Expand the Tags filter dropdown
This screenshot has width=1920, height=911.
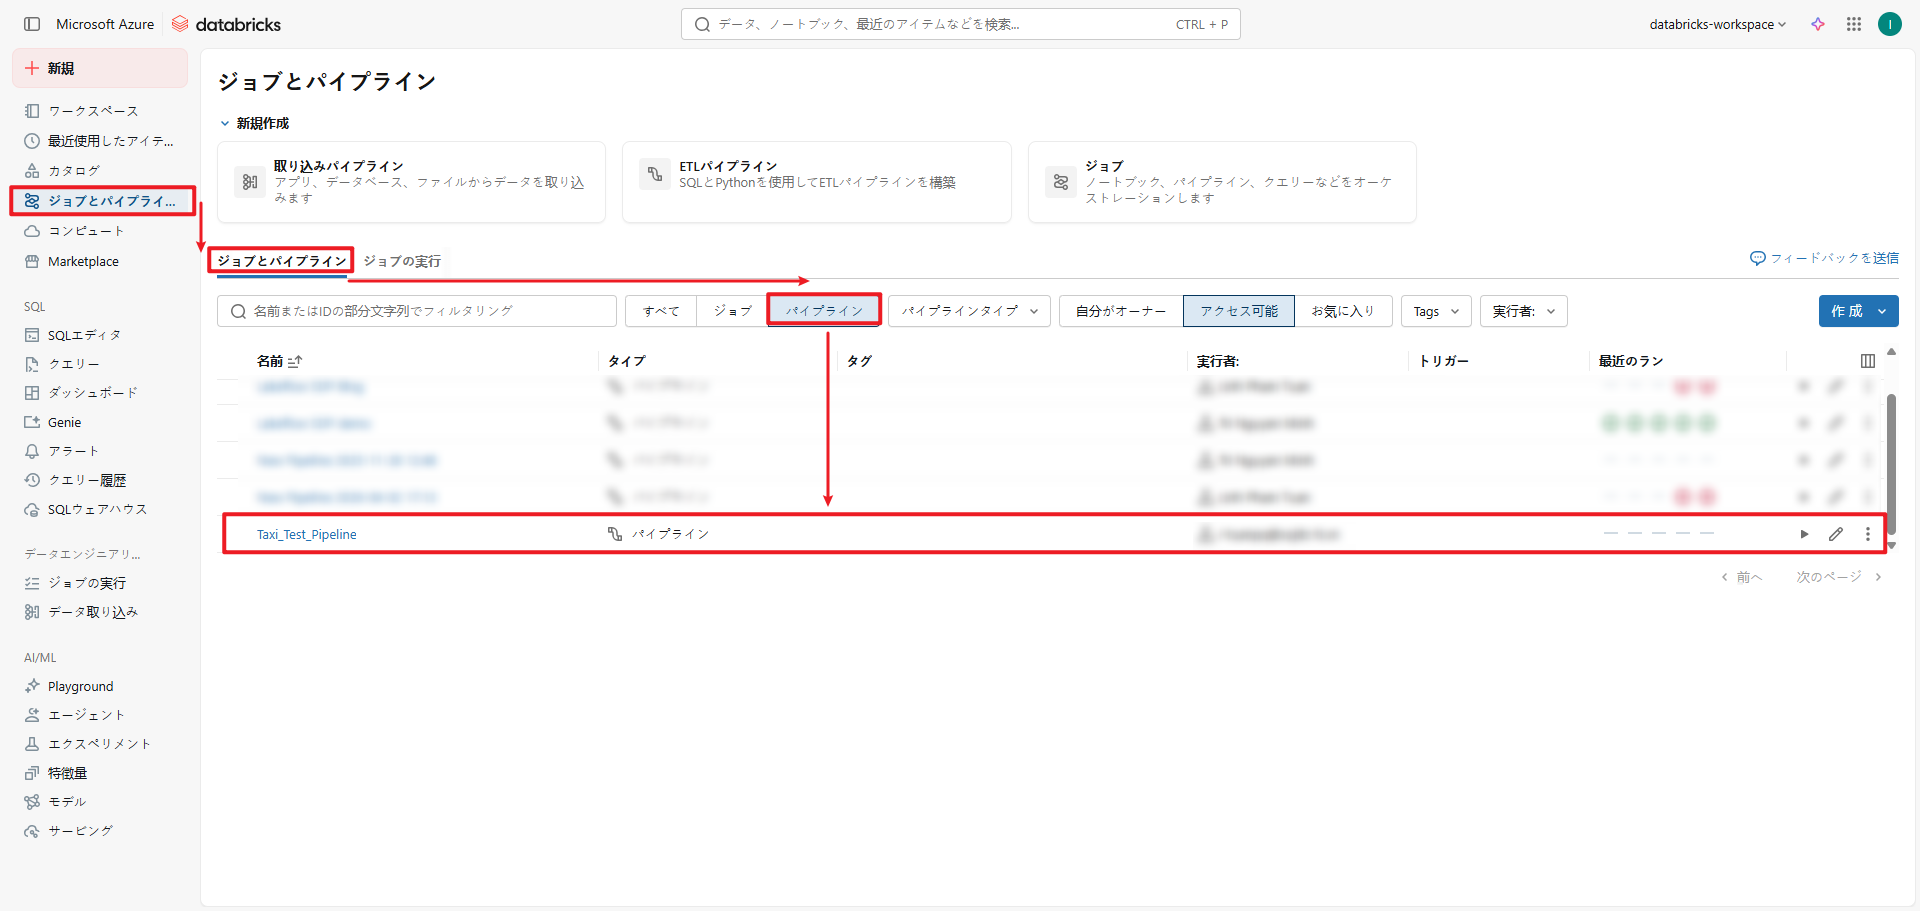1435,311
